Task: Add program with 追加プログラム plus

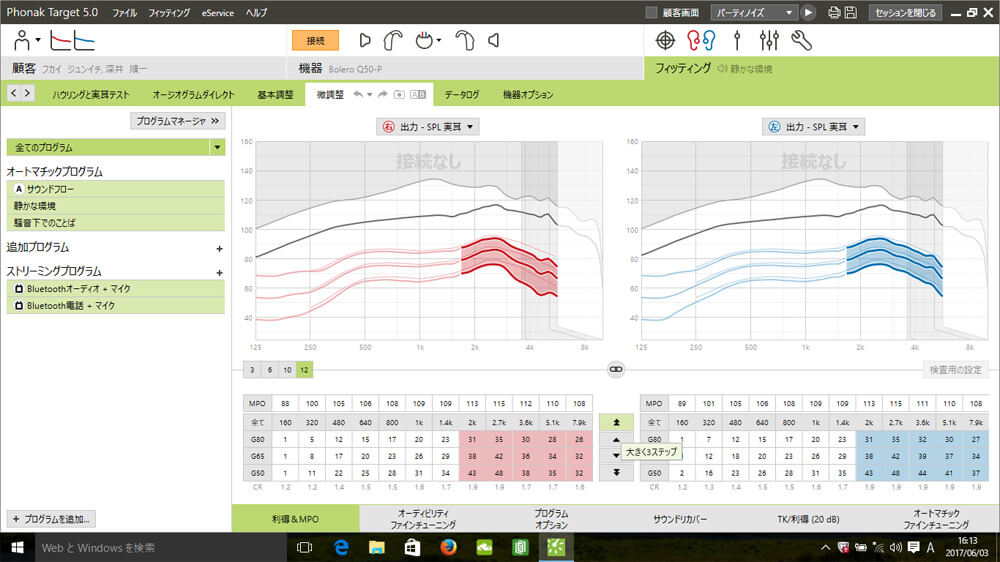Action: coord(219,249)
